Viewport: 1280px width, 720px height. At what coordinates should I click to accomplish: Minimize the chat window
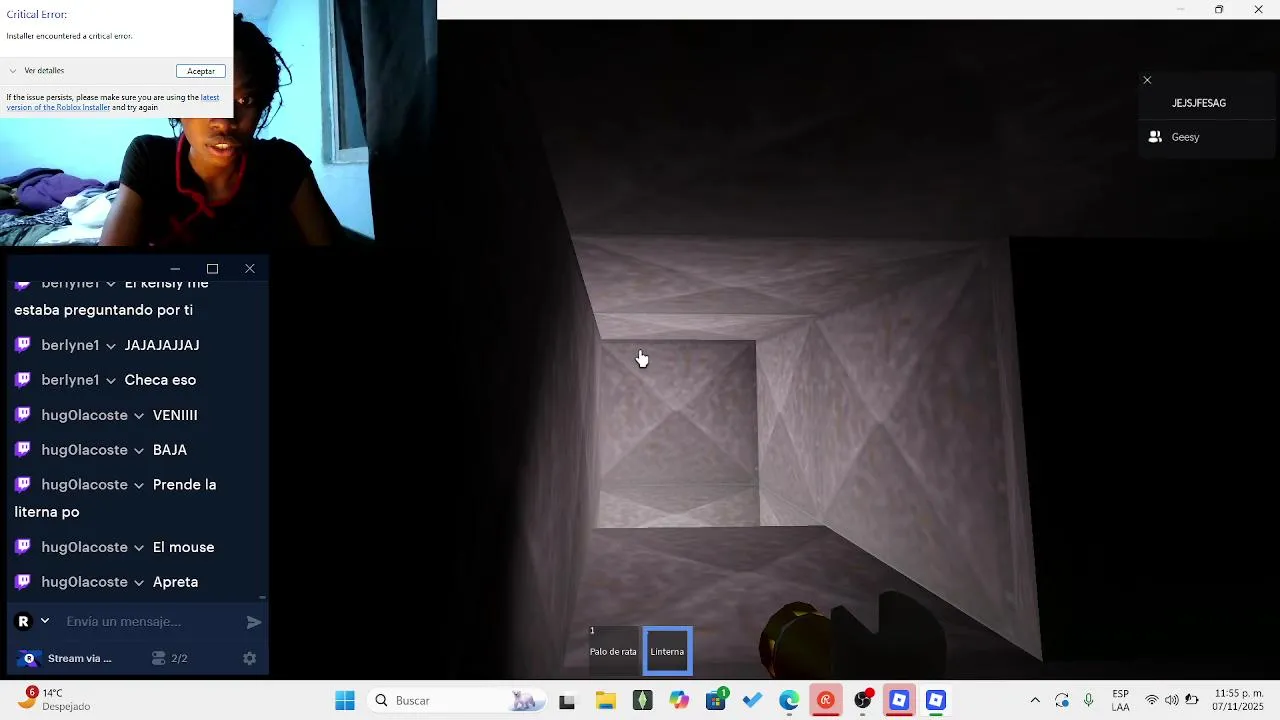175,269
